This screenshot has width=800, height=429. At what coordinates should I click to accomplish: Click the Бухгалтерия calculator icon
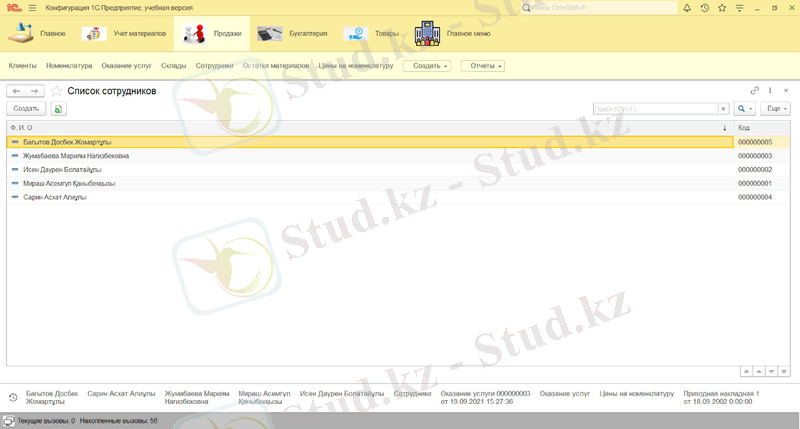(x=270, y=34)
